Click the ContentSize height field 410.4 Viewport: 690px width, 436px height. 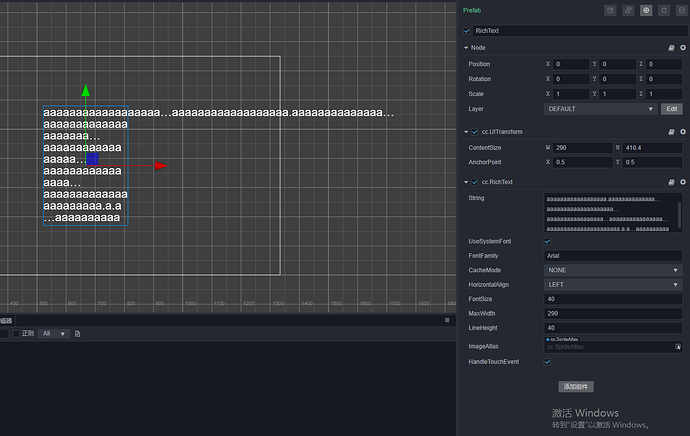[653, 148]
